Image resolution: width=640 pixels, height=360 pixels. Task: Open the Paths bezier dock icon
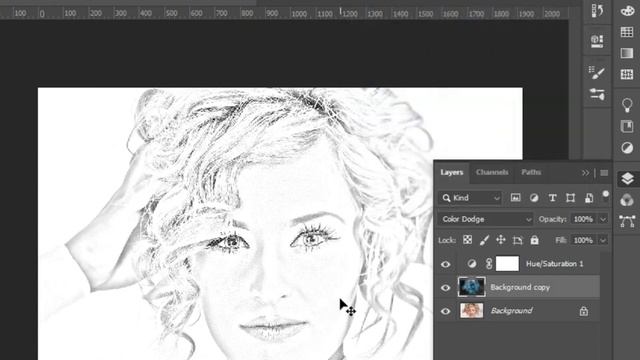tap(627, 221)
